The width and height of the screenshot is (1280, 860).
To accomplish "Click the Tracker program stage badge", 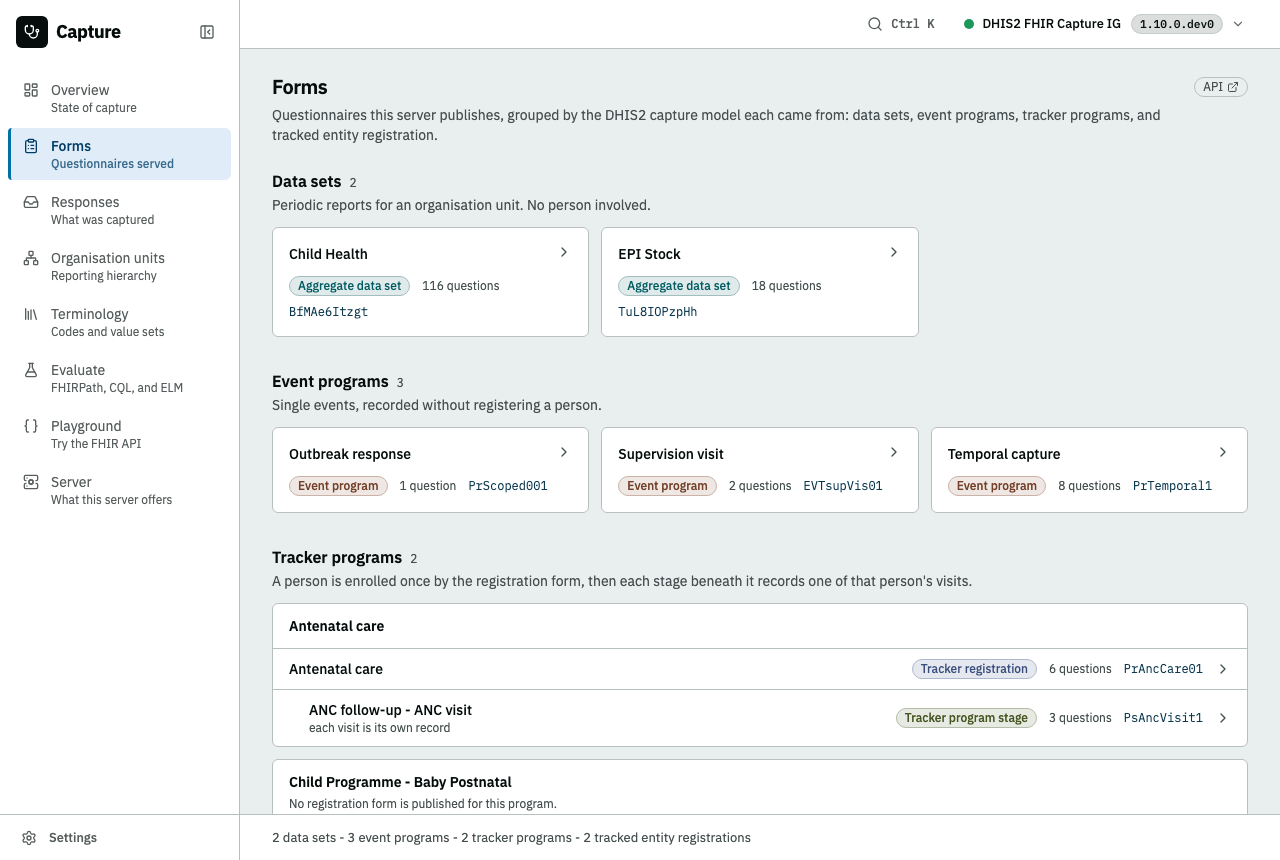I will tap(966, 718).
